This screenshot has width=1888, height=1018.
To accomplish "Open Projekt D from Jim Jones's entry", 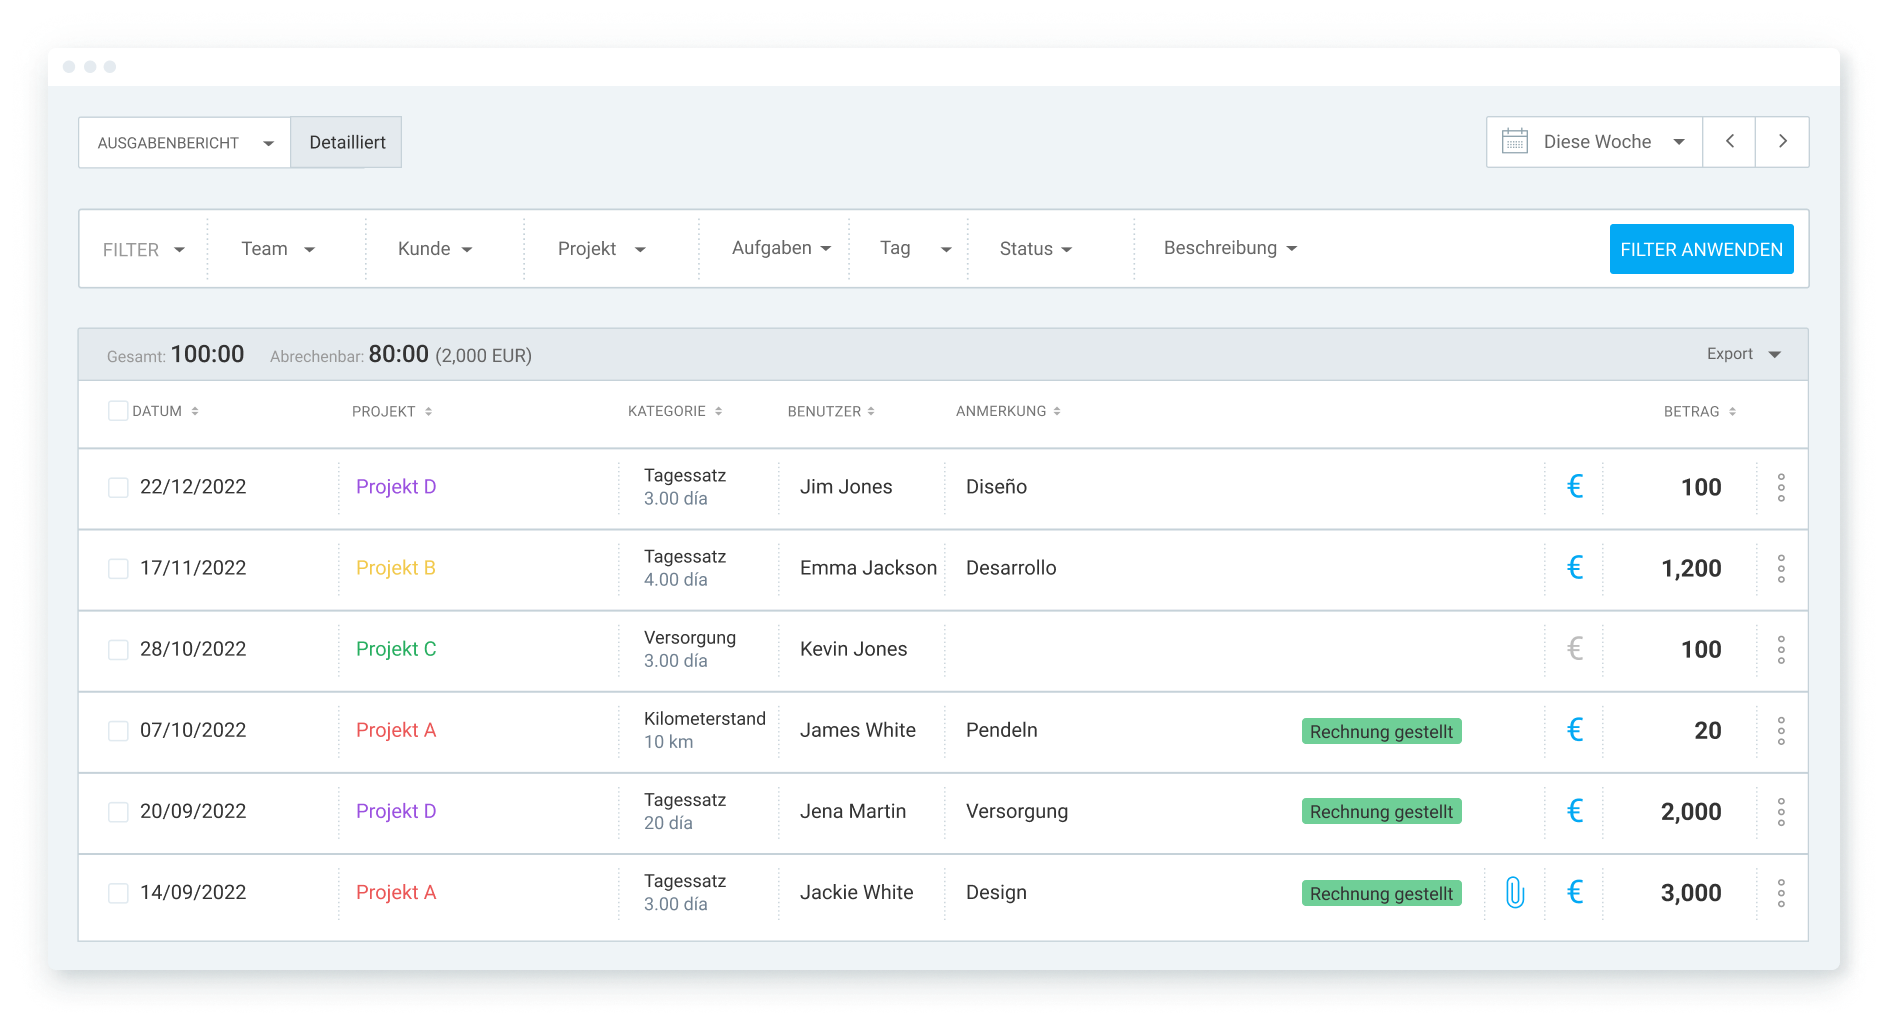I will [x=396, y=487].
